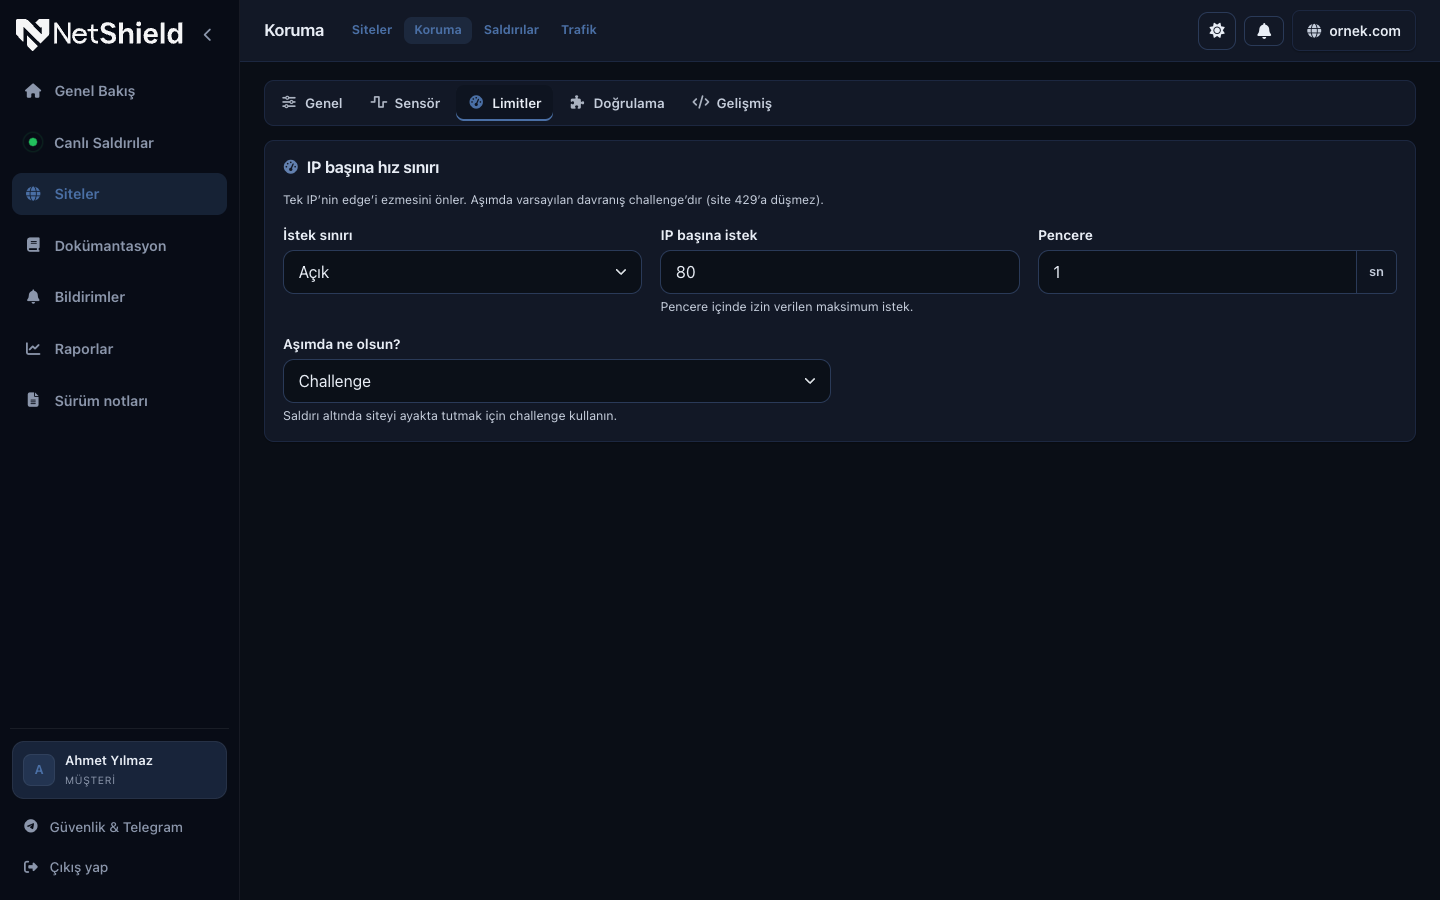Click the IP başına hız sınırı heading
Image resolution: width=1440 pixels, height=900 pixels.
(x=373, y=168)
